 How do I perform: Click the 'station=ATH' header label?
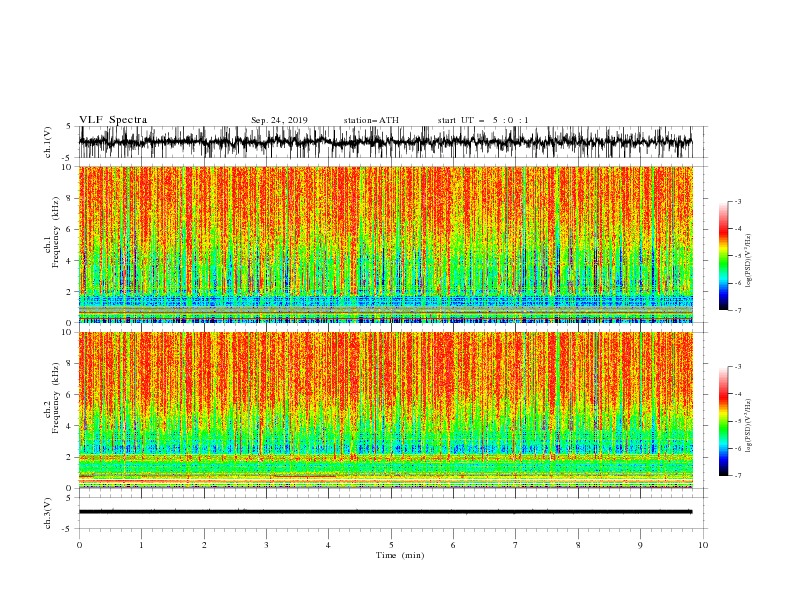pos(371,120)
